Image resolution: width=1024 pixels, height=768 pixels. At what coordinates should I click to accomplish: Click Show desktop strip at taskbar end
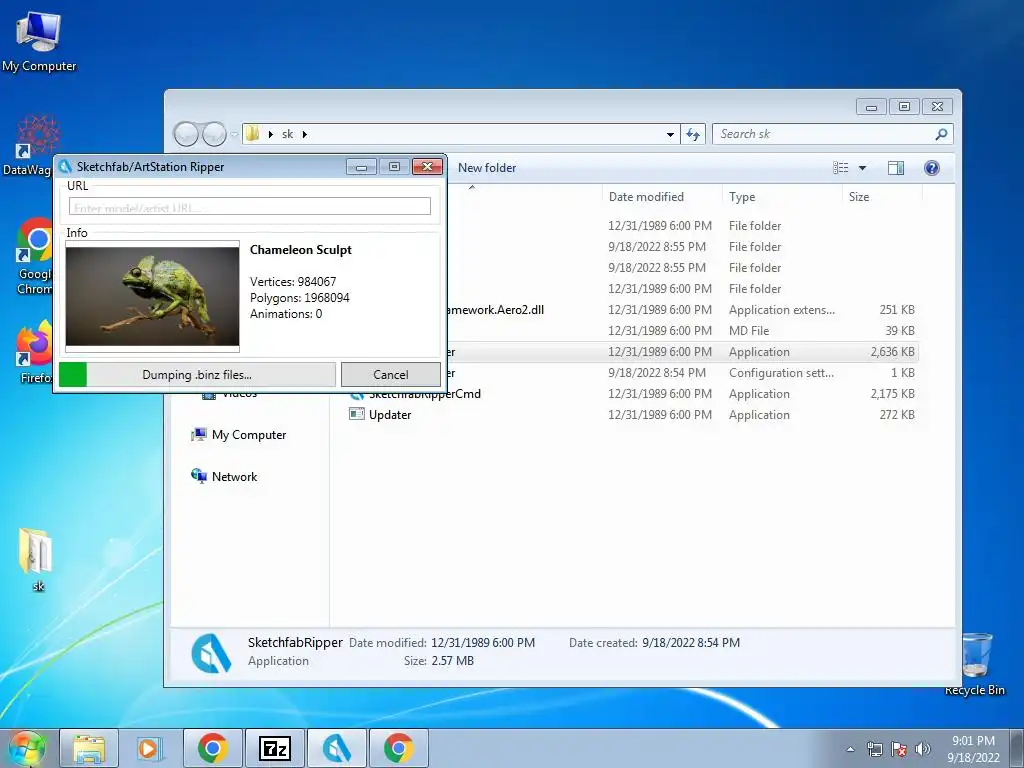(x=1017, y=749)
